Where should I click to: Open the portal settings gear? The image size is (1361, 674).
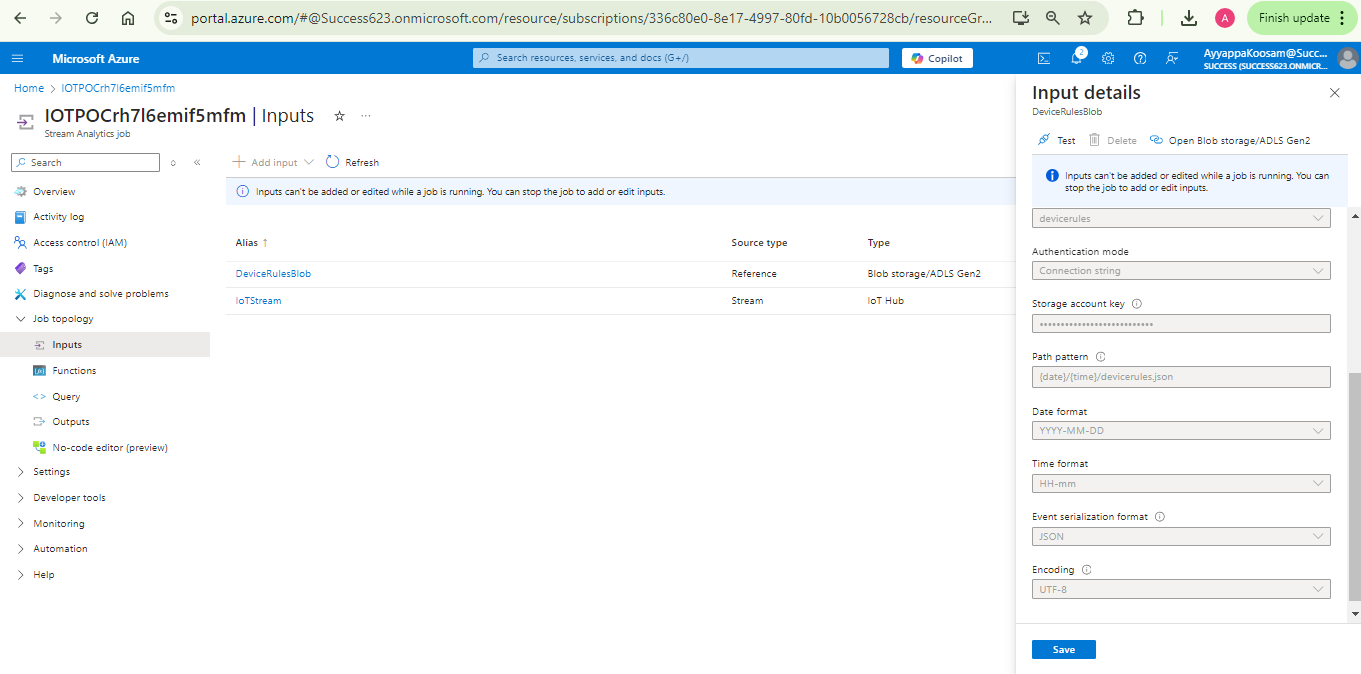1107,58
